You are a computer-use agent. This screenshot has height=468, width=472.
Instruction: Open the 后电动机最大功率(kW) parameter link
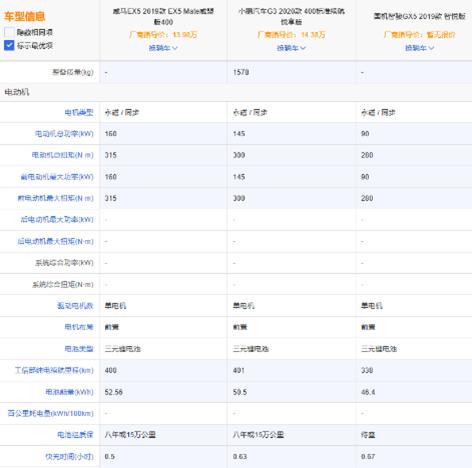[x=57, y=220]
